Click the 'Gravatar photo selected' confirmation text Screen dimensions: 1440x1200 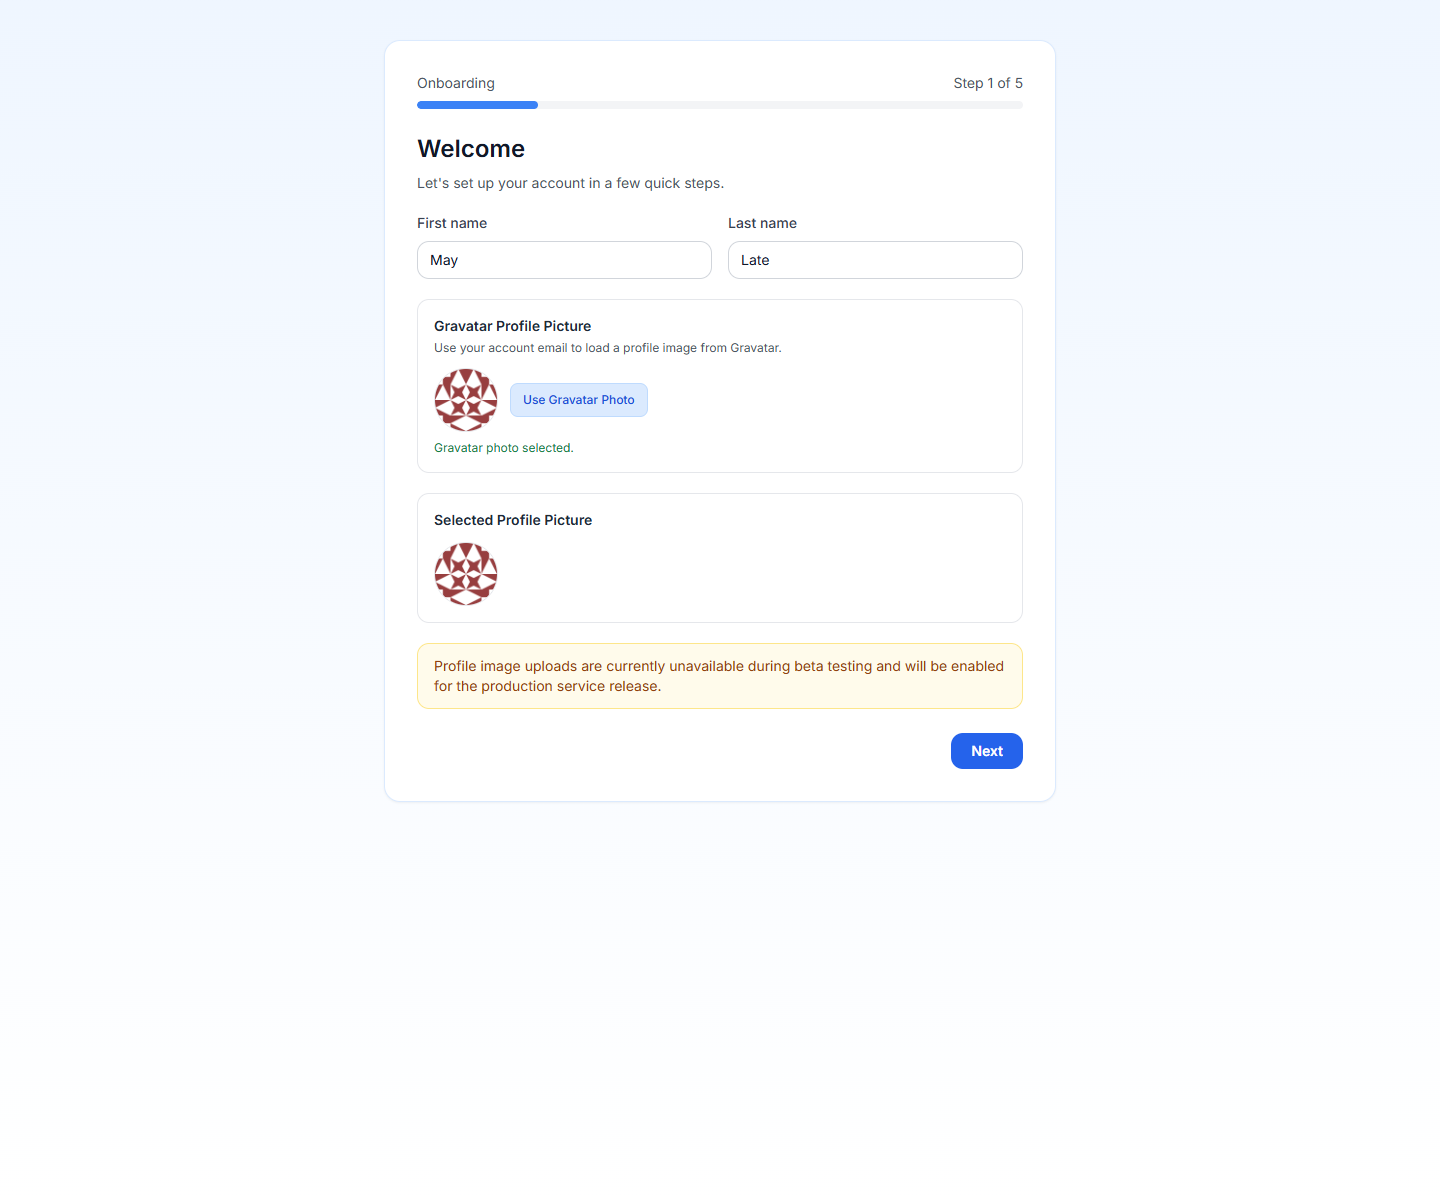(503, 447)
